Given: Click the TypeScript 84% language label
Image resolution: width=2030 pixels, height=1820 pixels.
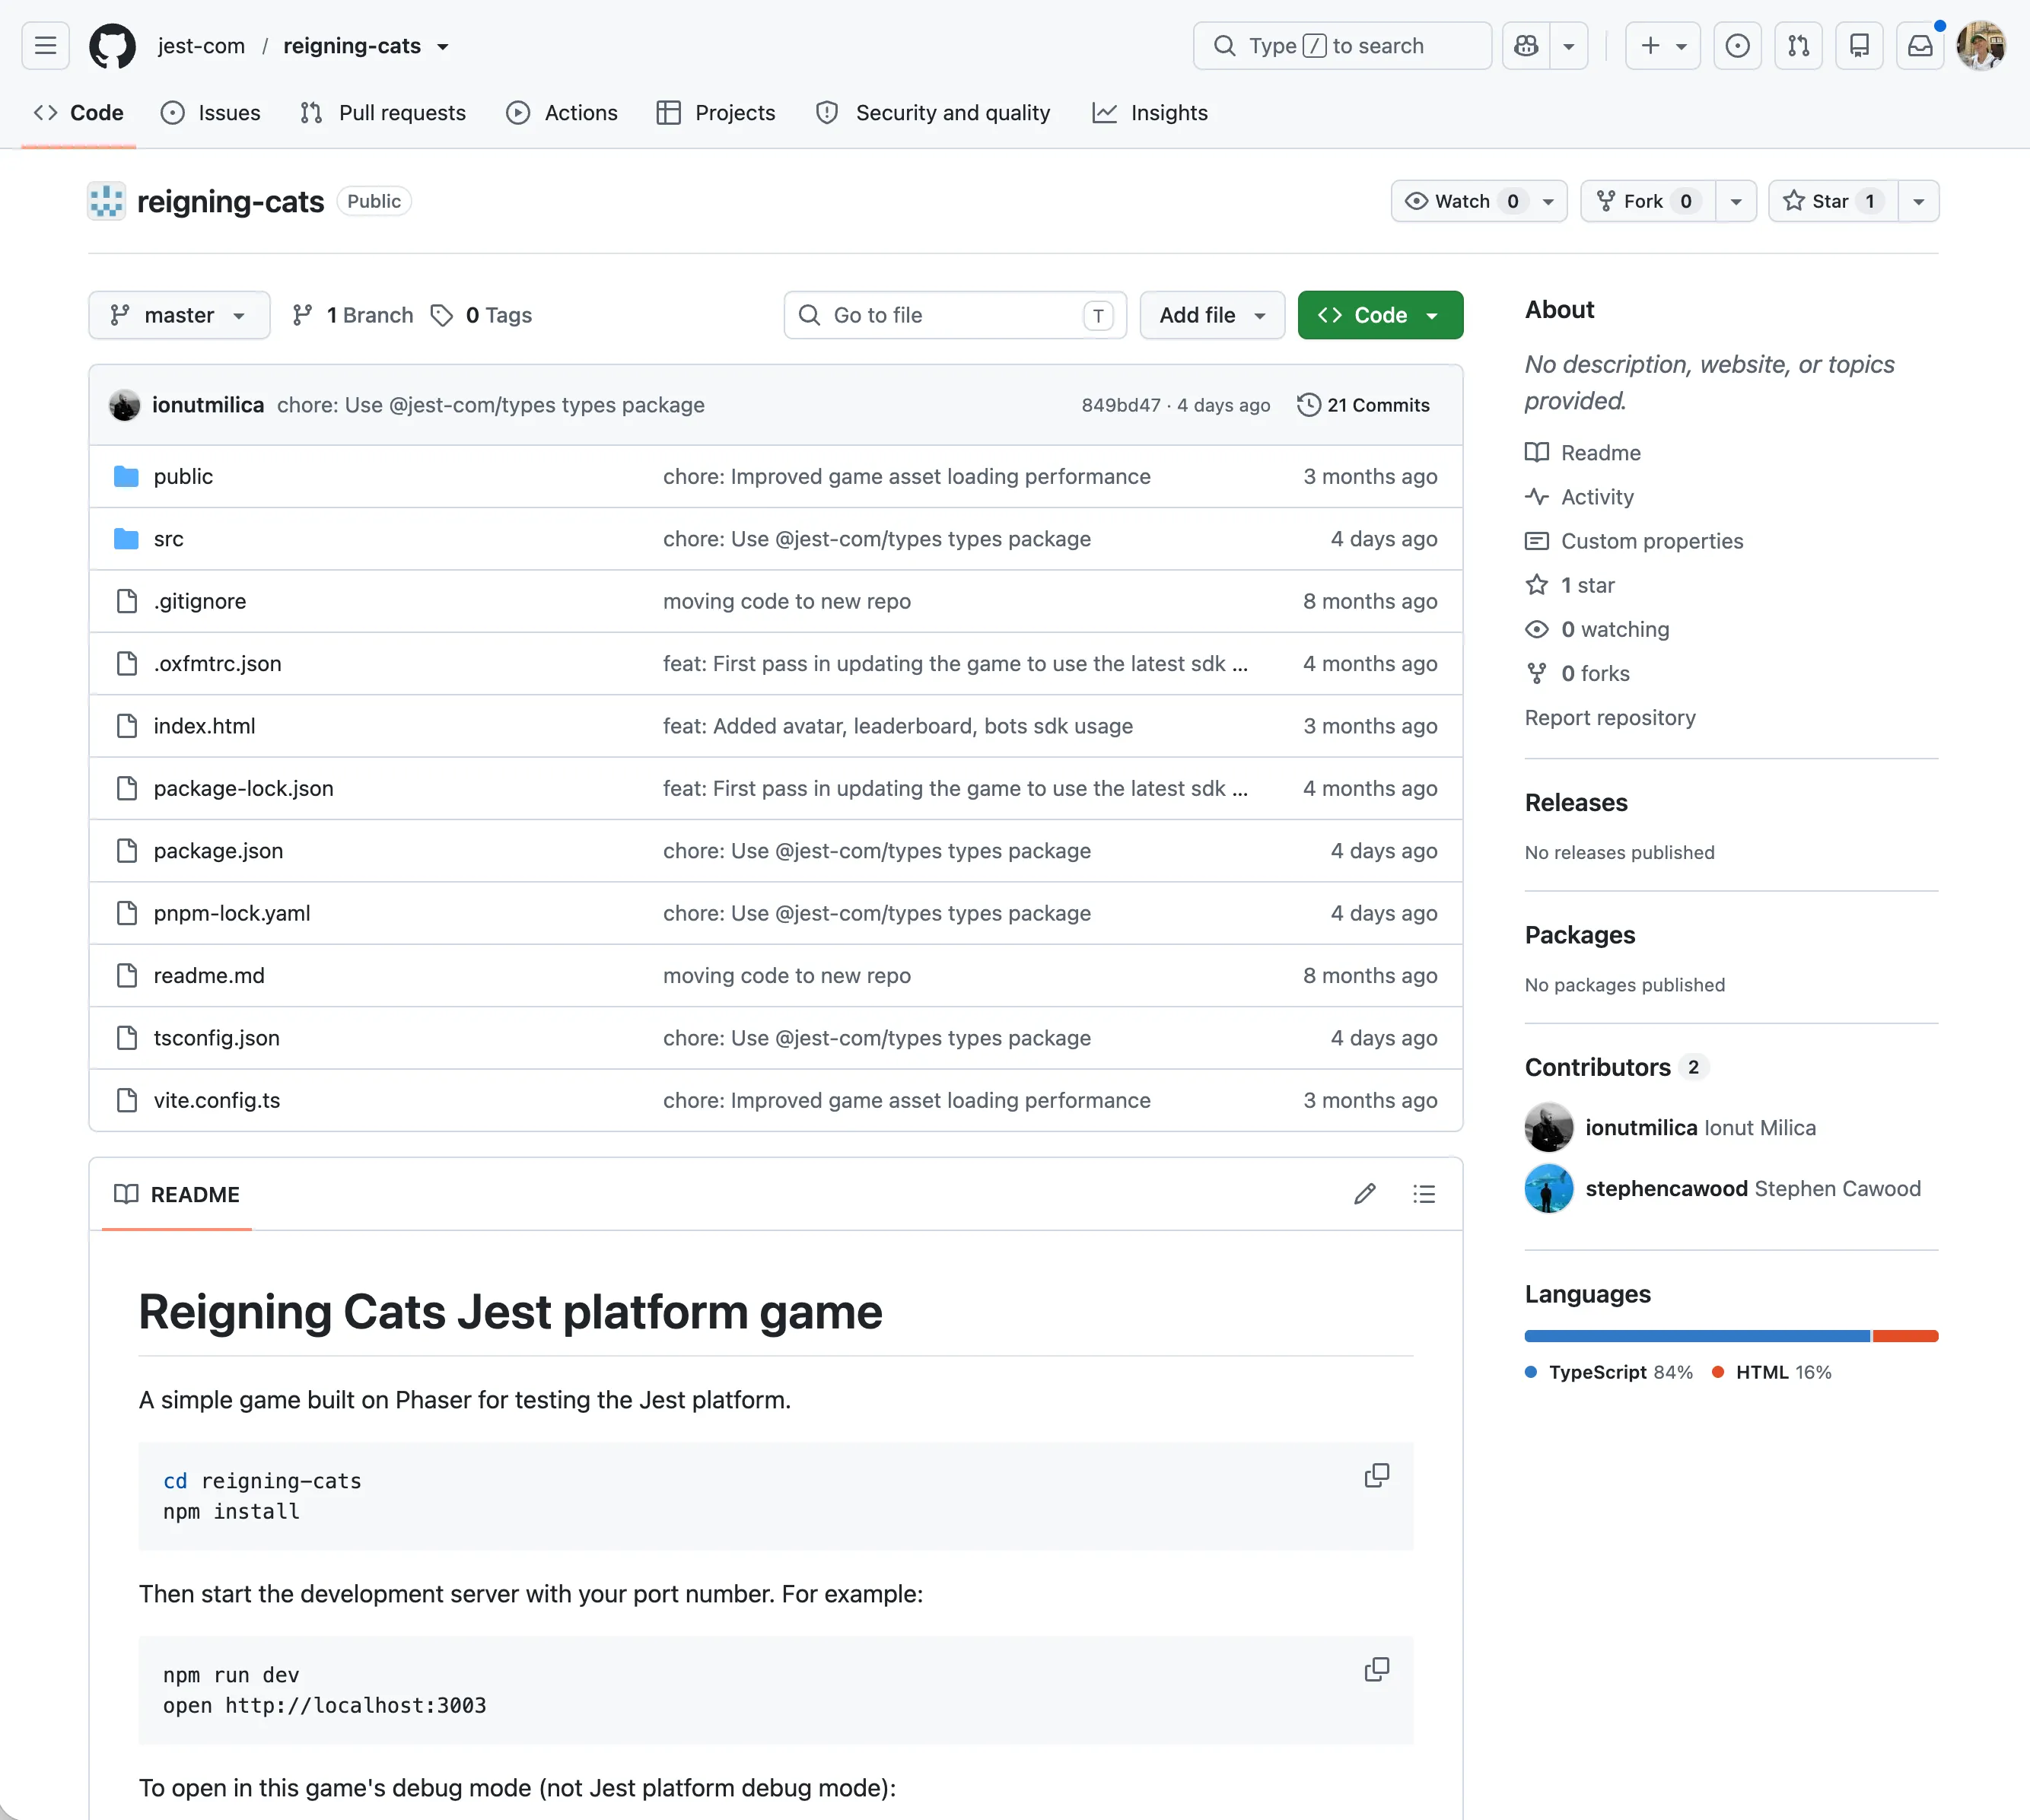Looking at the screenshot, I should pos(1609,1372).
